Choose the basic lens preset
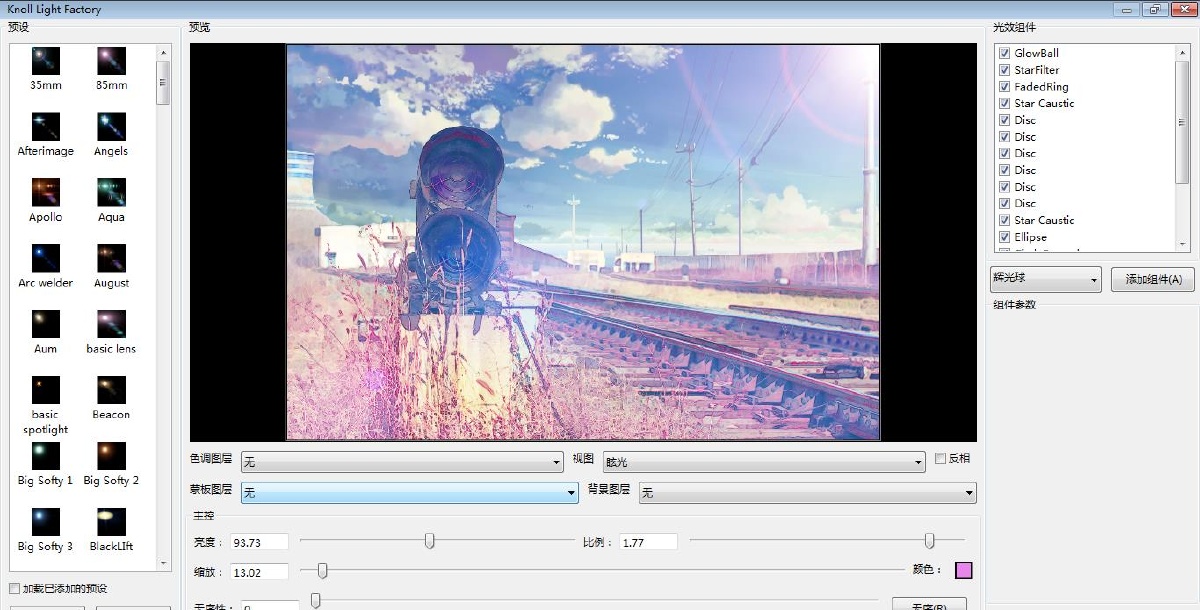Image resolution: width=1200 pixels, height=610 pixels. 111,324
